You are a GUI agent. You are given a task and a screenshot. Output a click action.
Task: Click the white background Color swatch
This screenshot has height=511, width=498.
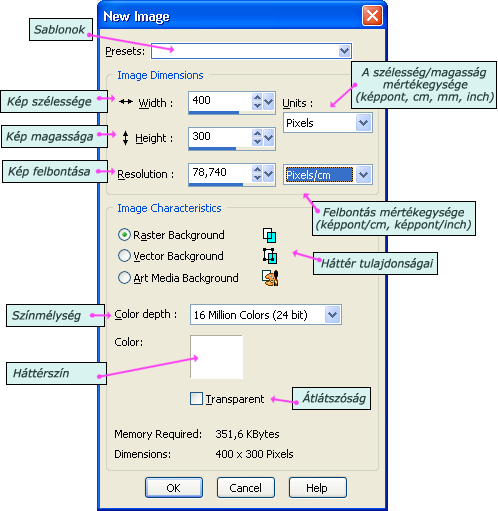tap(217, 357)
